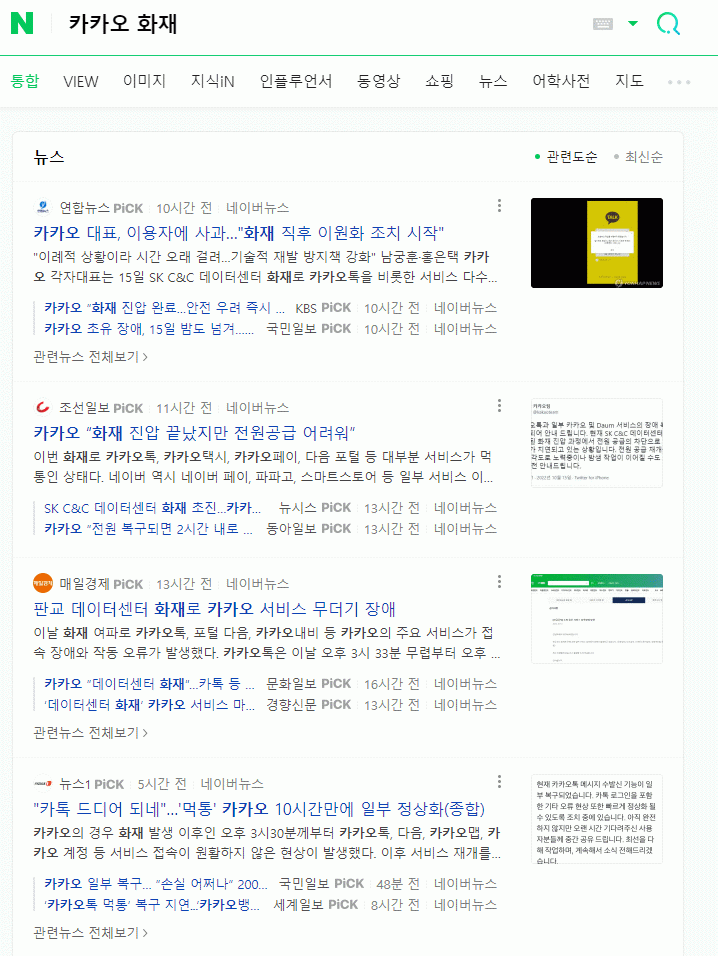718x956 pixels.
Task: Click the 매일경제 orange publisher logo
Action: coord(43,583)
